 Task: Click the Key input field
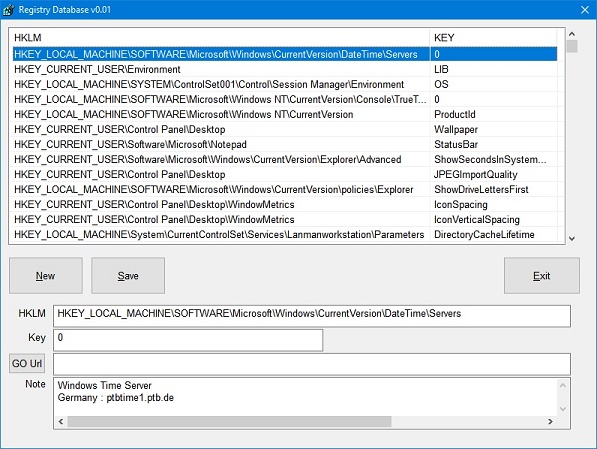click(188, 340)
